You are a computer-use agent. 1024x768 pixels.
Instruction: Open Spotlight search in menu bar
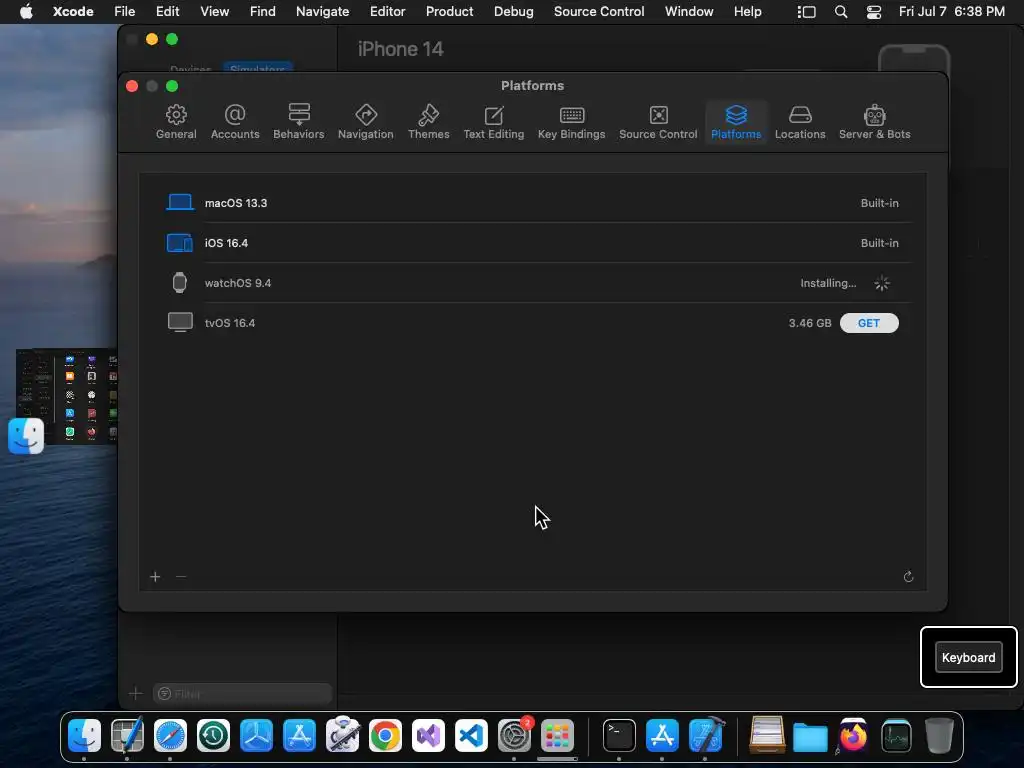[x=841, y=12]
